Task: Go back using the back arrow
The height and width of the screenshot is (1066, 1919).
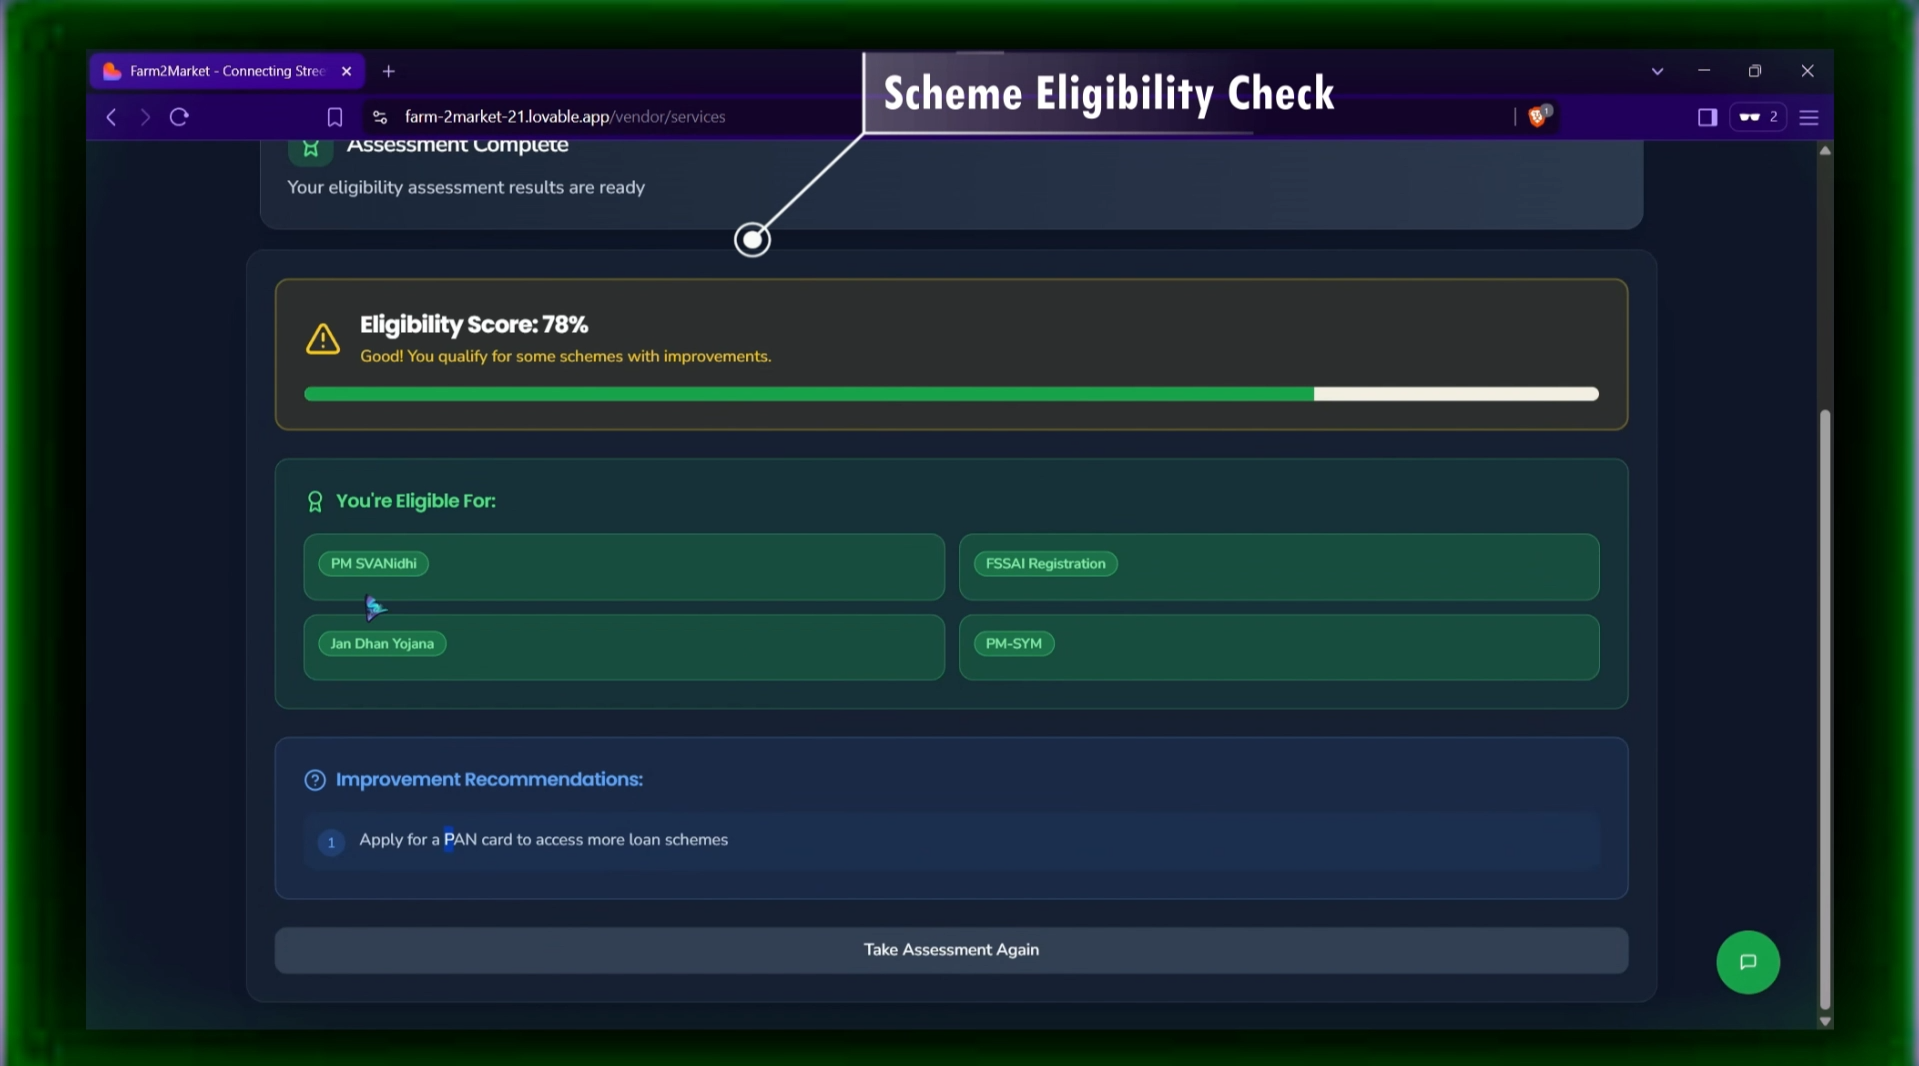Action: (x=111, y=117)
